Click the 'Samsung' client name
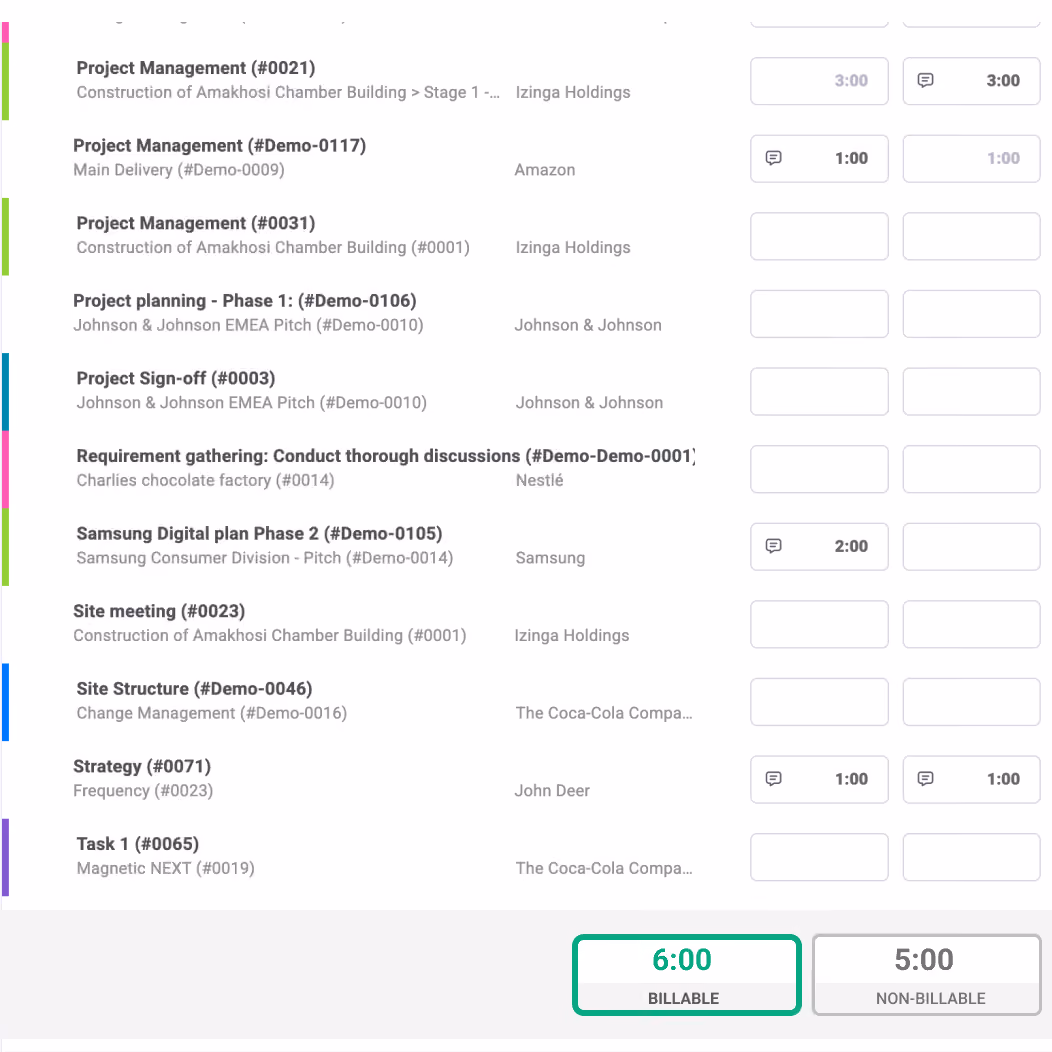1052x1052 pixels. [x=550, y=558]
